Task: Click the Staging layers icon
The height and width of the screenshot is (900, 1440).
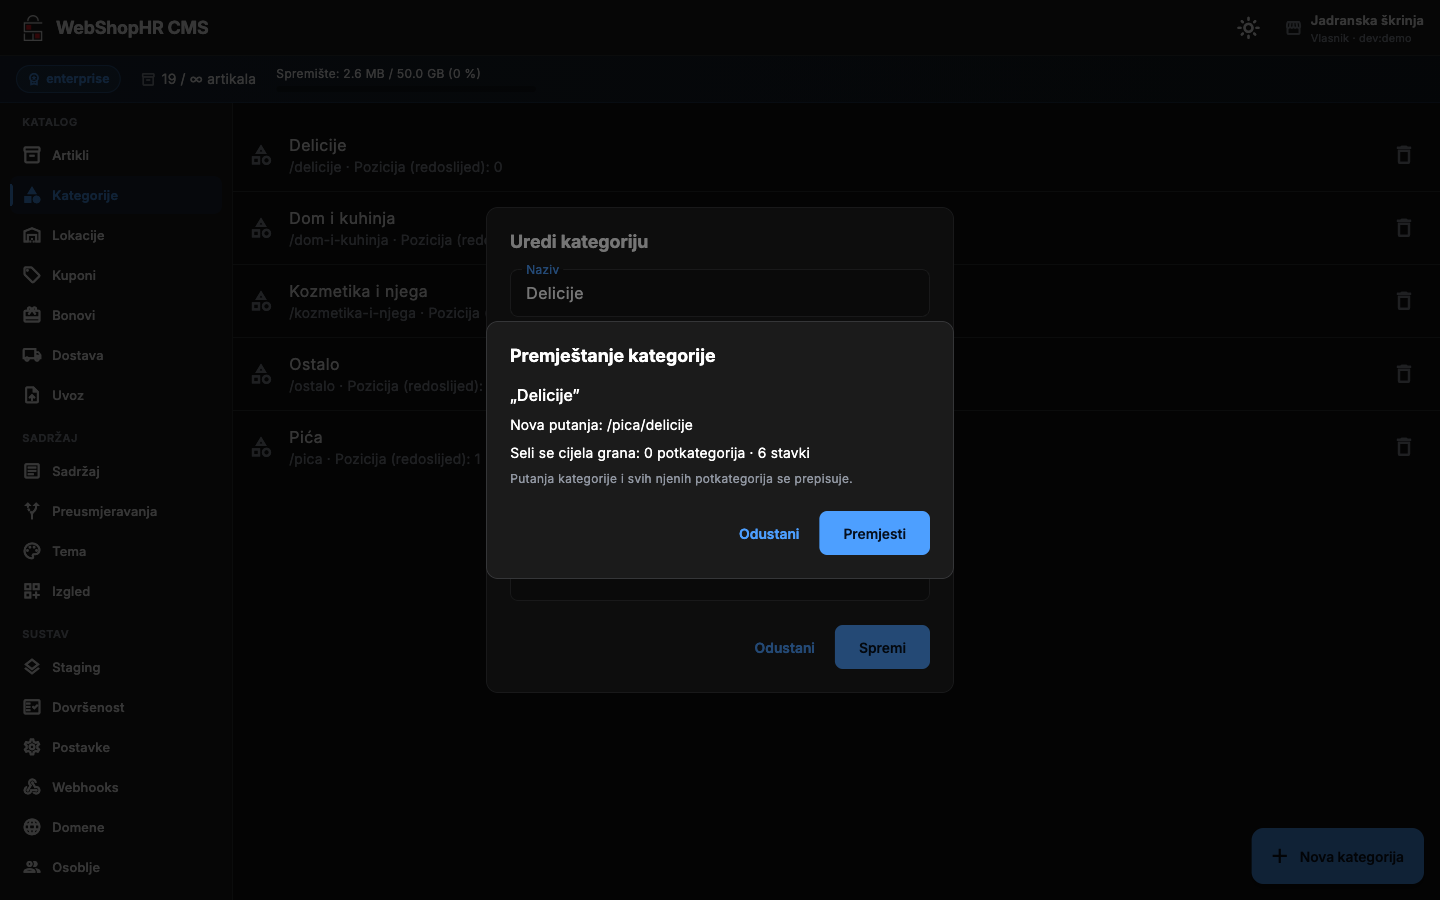Action: pyautogui.click(x=32, y=667)
